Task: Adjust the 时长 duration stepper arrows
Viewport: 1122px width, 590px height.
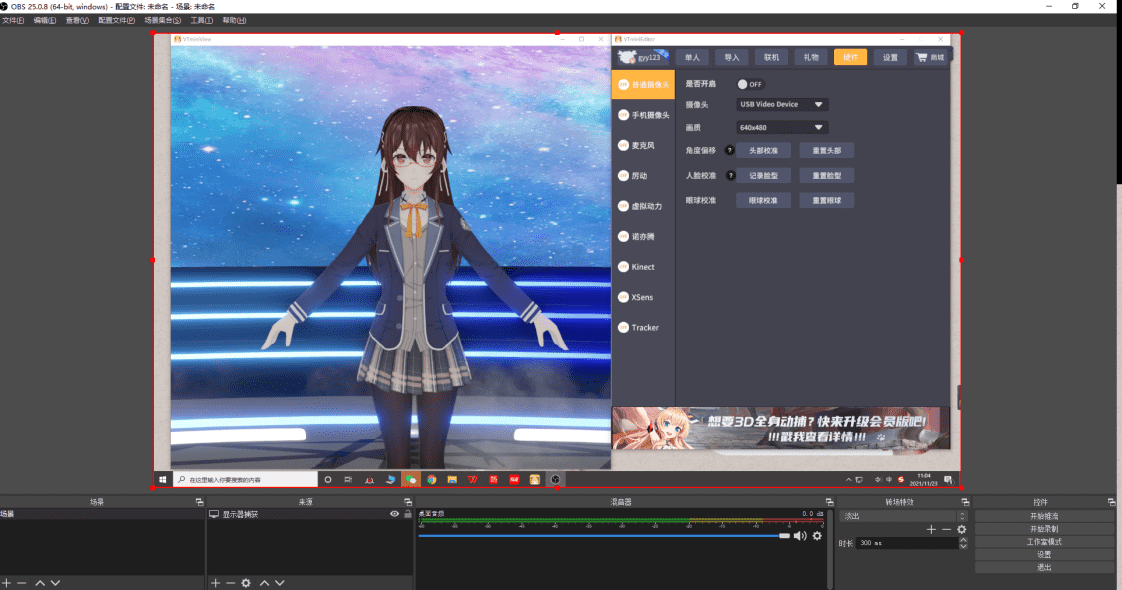Action: coord(963,543)
